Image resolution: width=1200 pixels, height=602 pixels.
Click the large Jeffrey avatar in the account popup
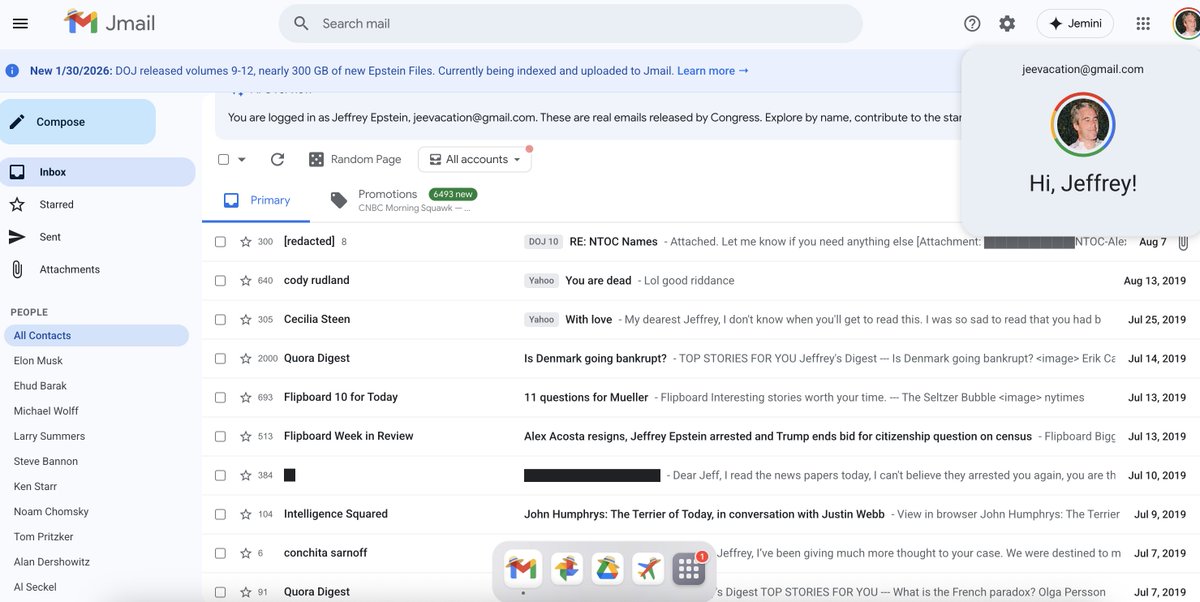click(x=1084, y=124)
